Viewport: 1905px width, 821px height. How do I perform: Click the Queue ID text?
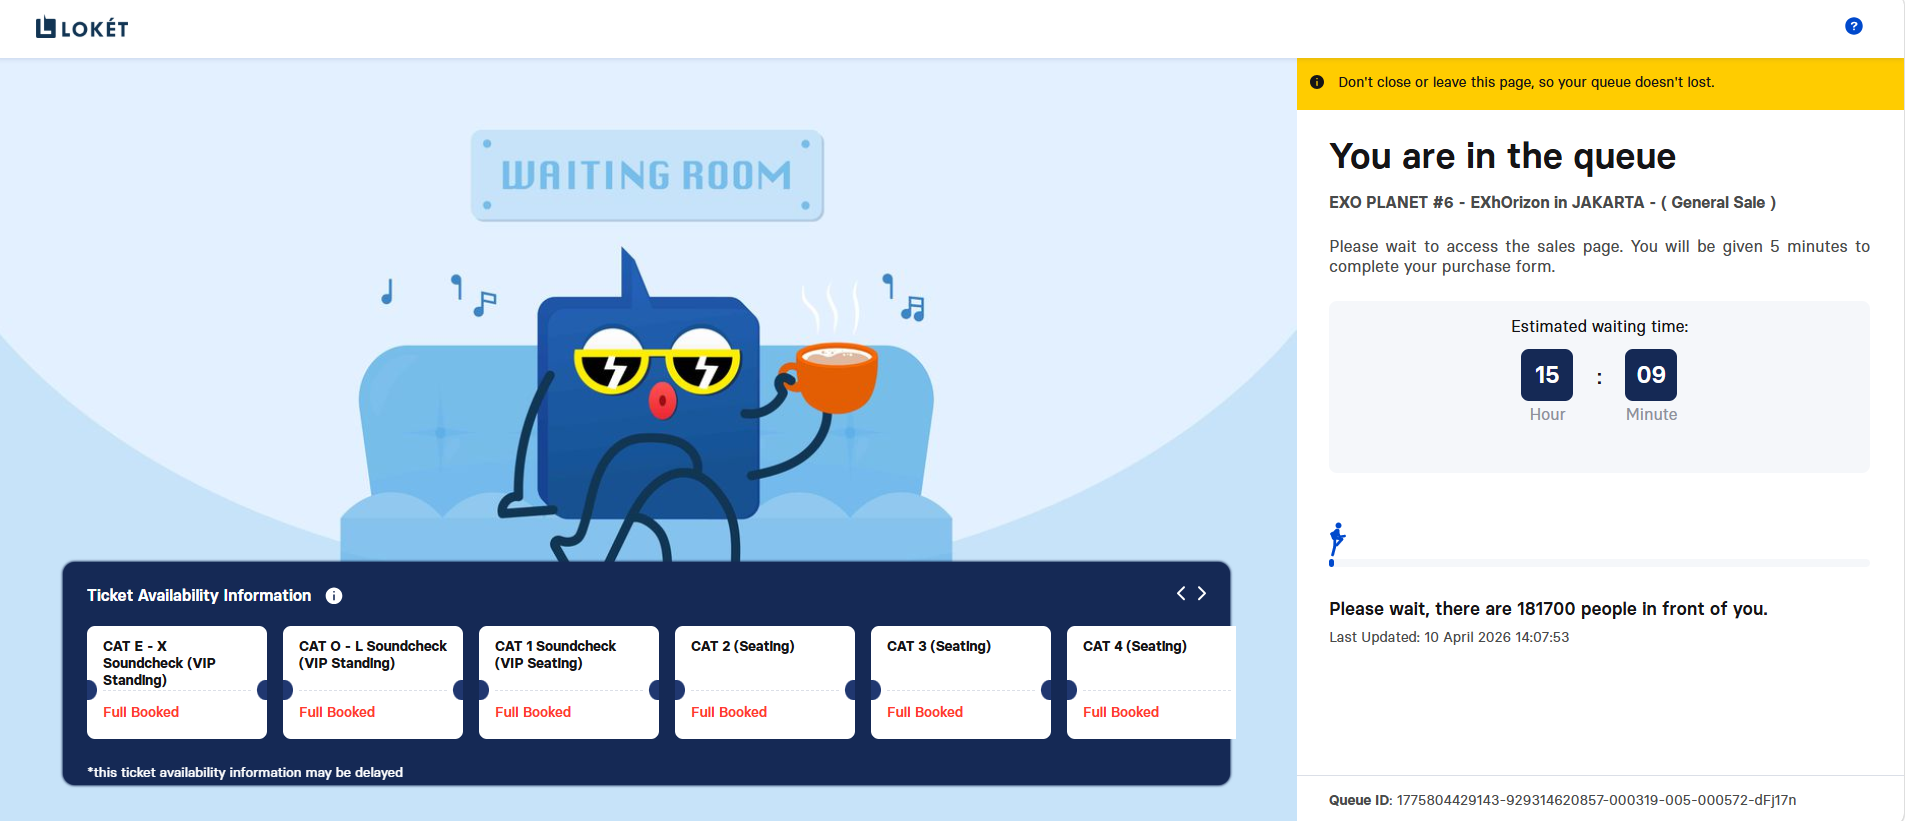(x=1562, y=800)
